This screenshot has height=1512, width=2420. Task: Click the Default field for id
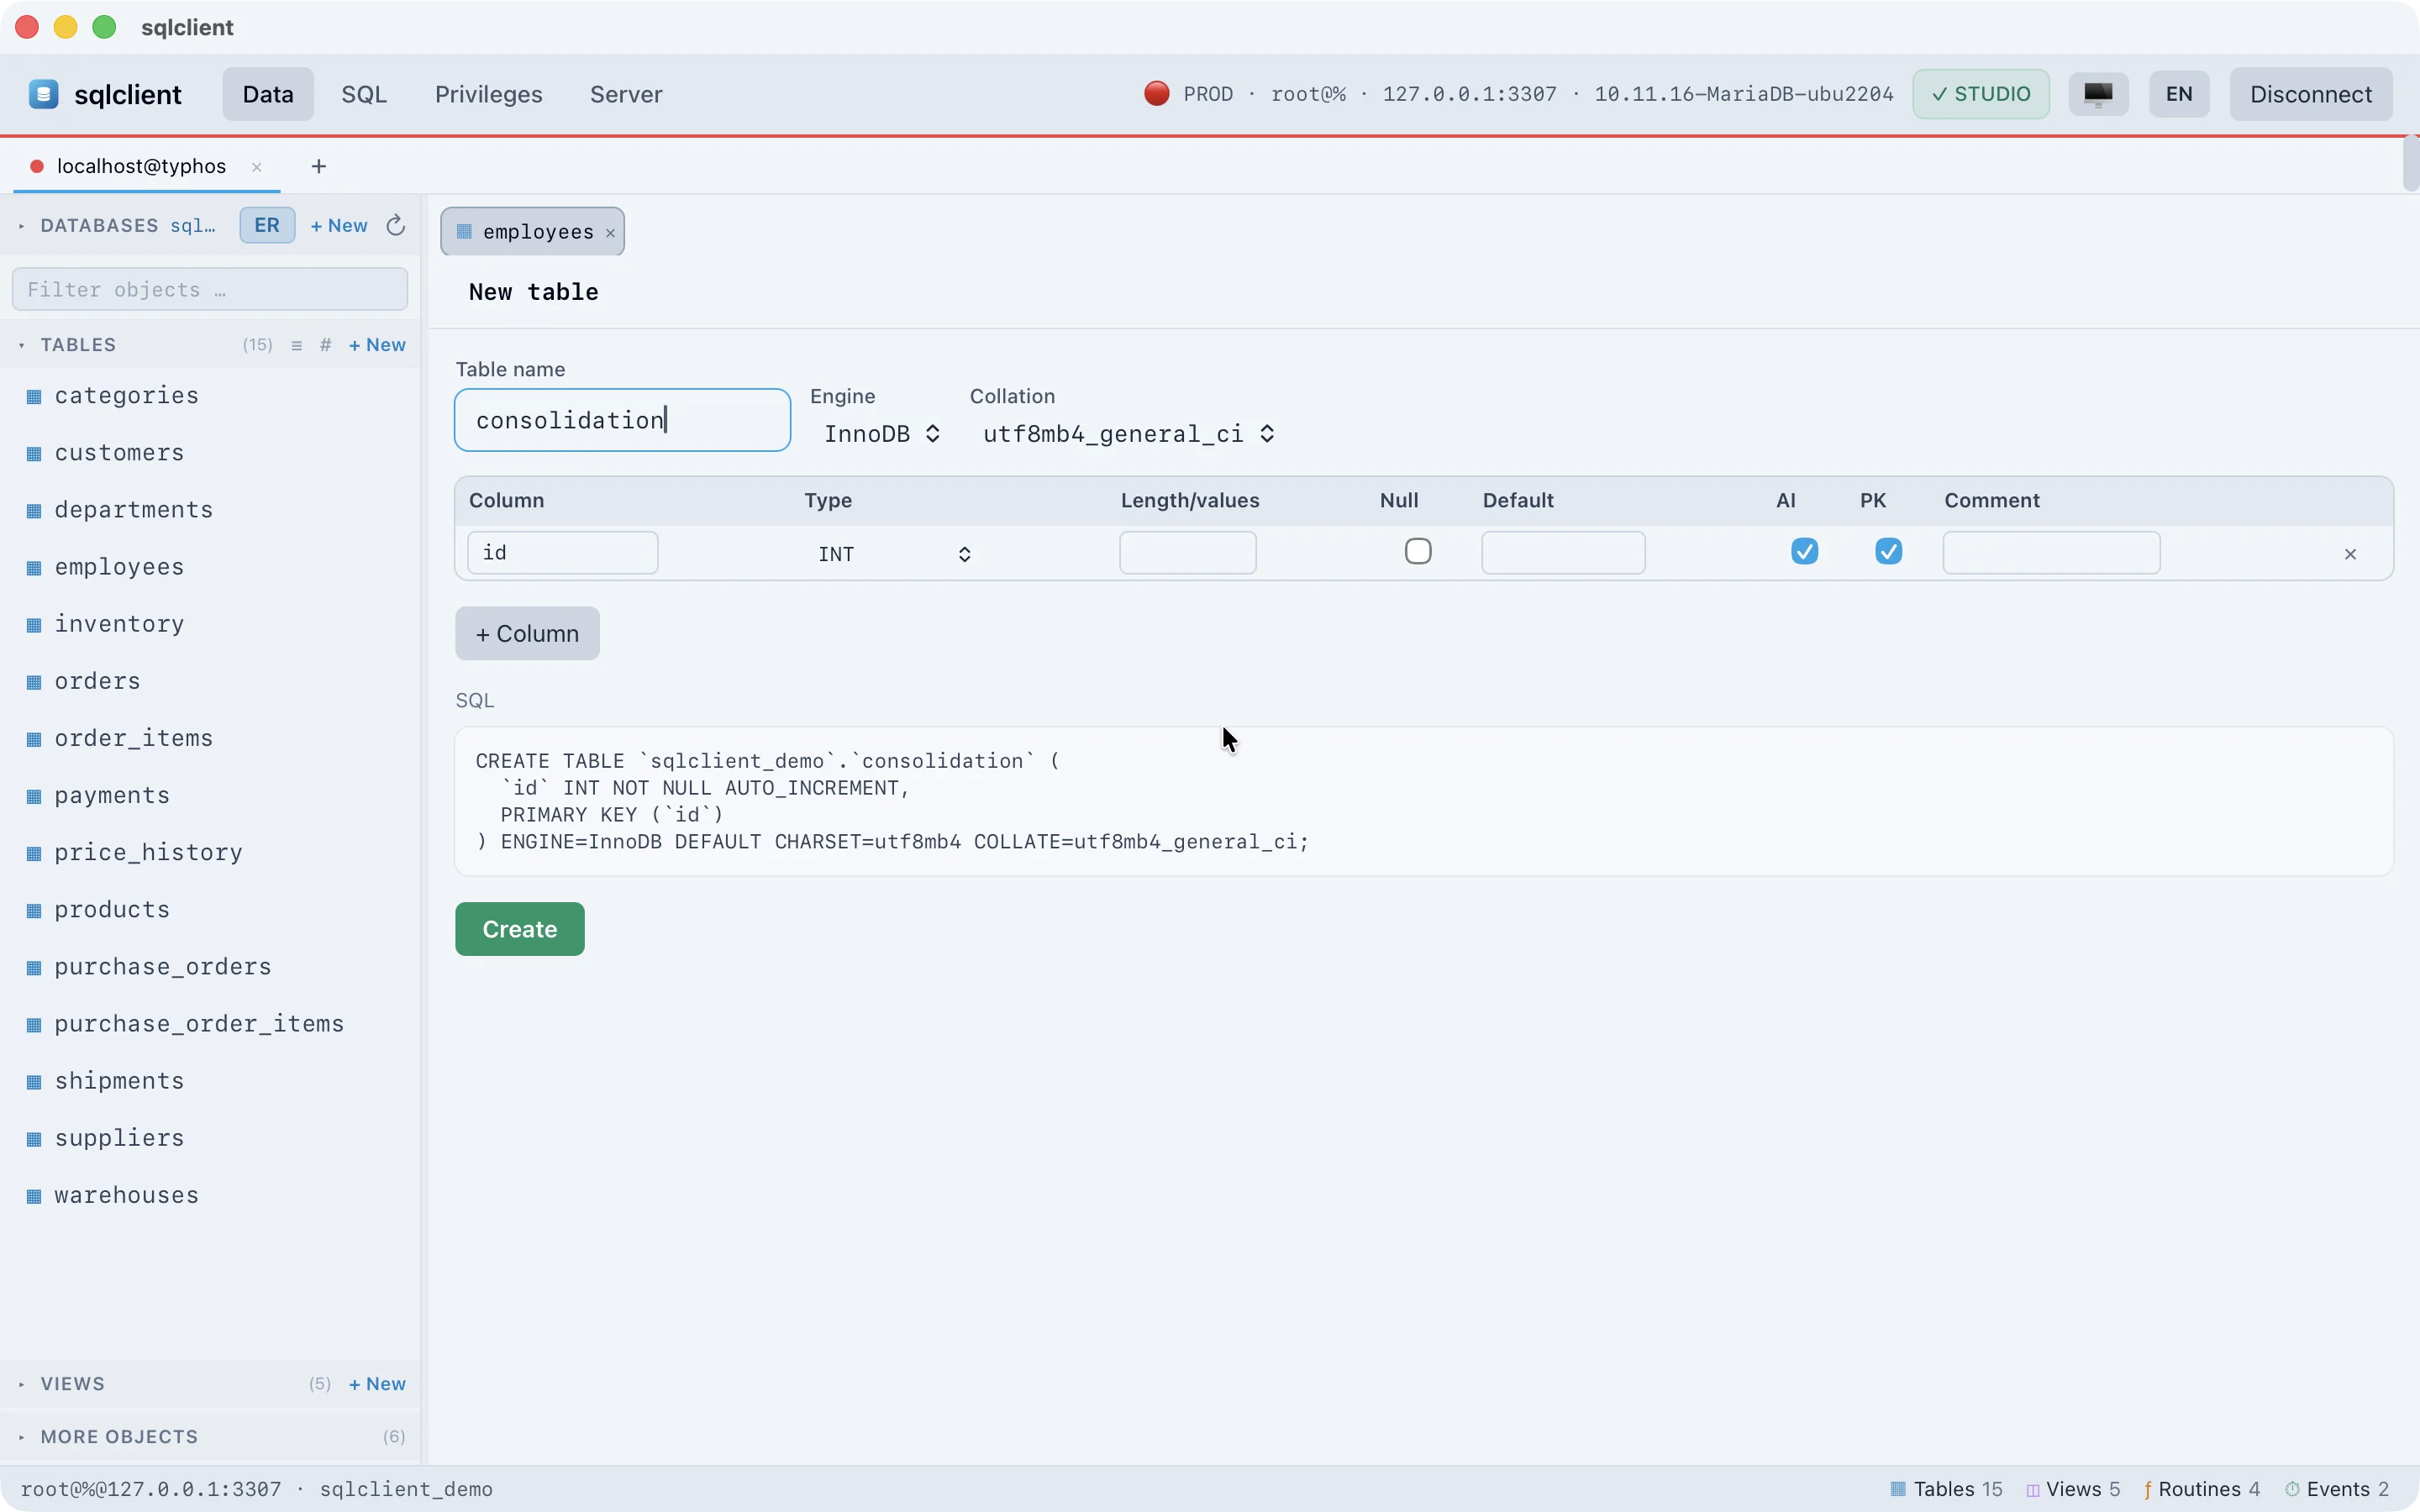pos(1563,553)
